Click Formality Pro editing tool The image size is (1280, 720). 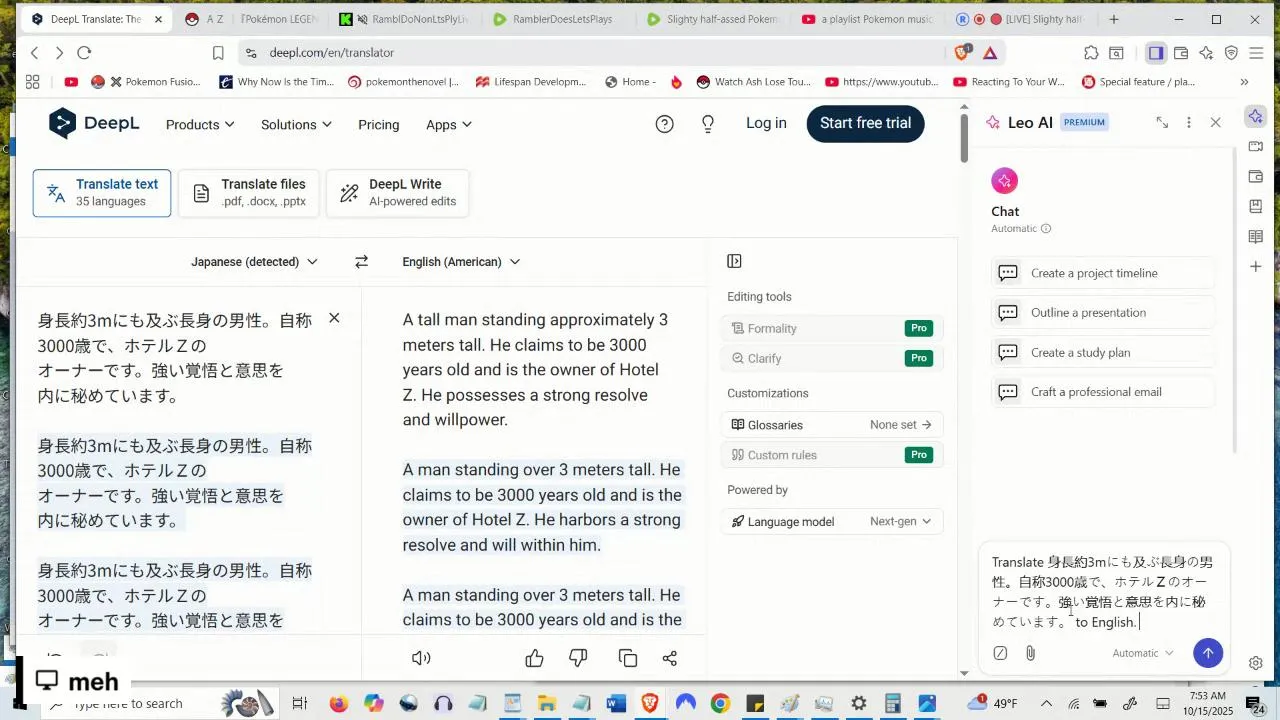coord(832,328)
